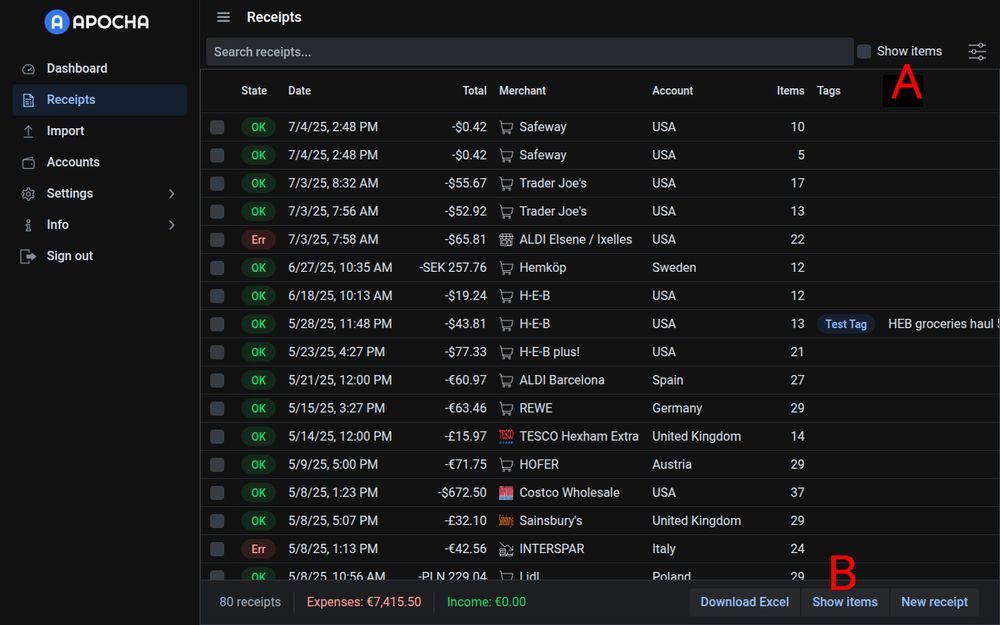Click the Expenses €7,415.50 total
Viewport: 1000px width, 625px height.
click(364, 602)
